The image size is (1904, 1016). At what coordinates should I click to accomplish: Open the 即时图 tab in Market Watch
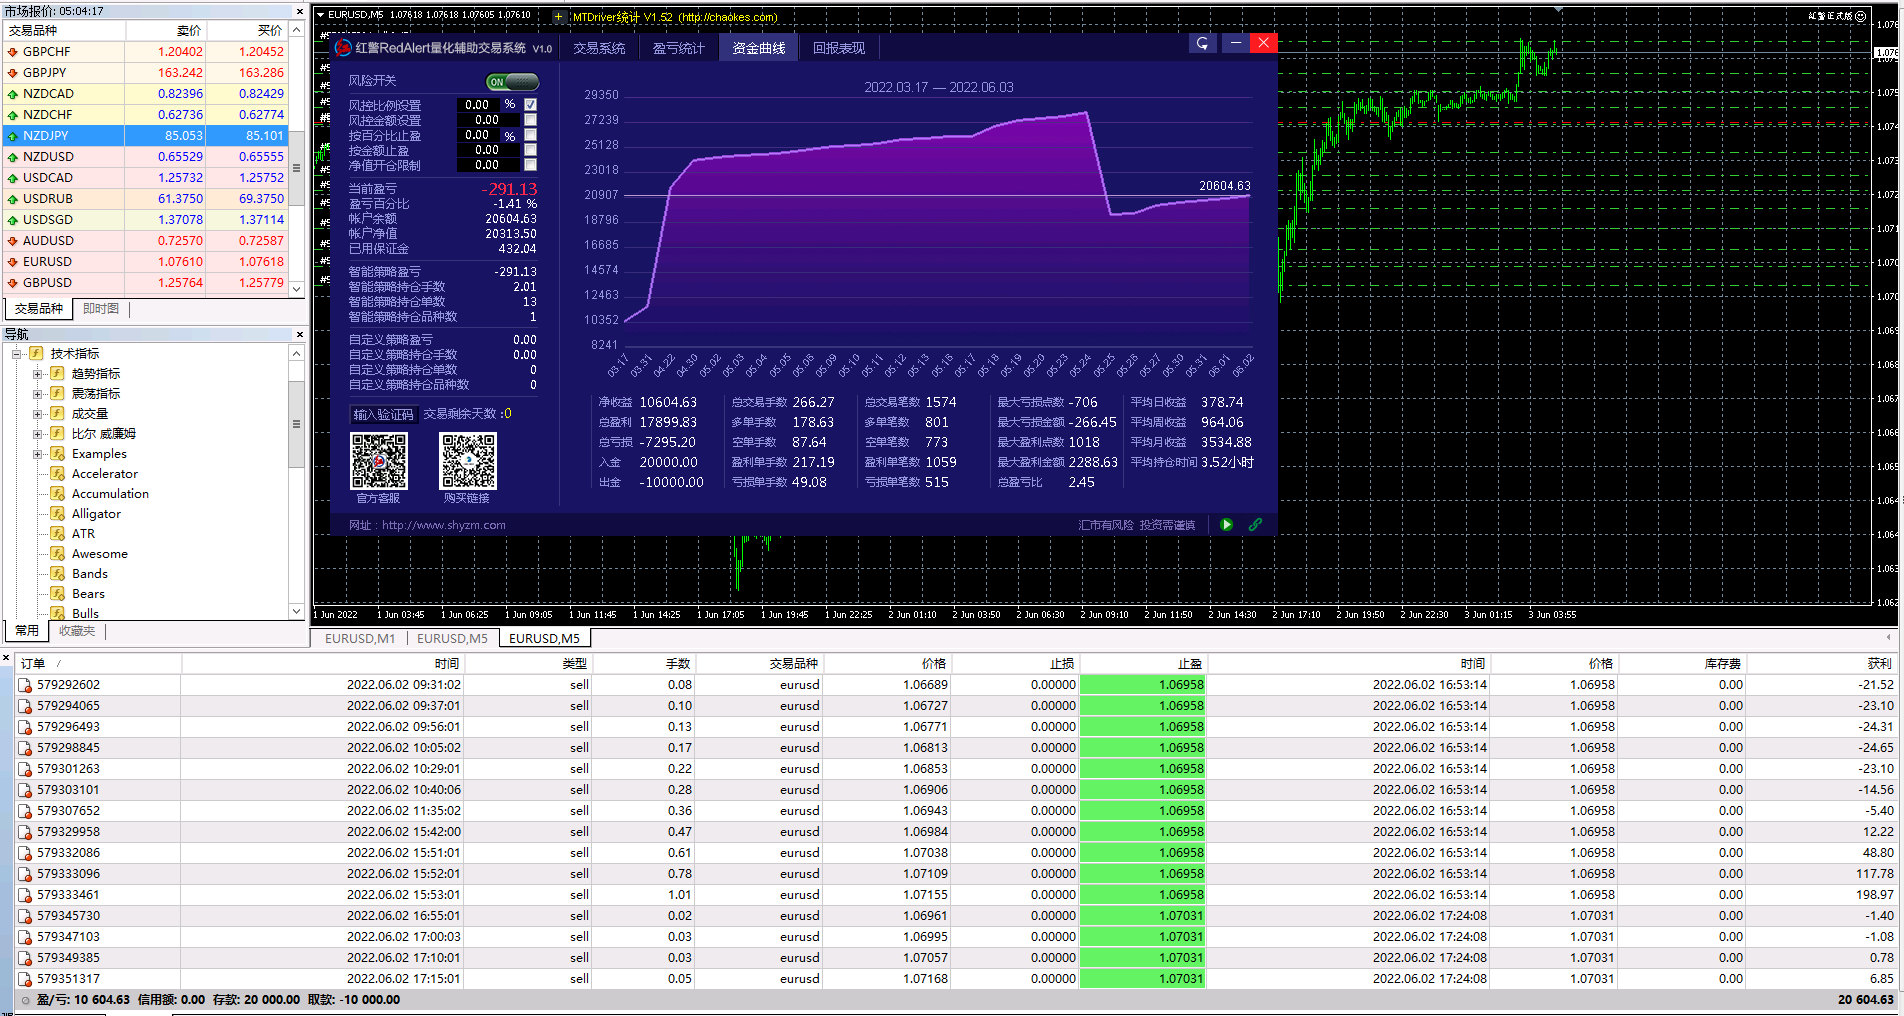tap(101, 309)
